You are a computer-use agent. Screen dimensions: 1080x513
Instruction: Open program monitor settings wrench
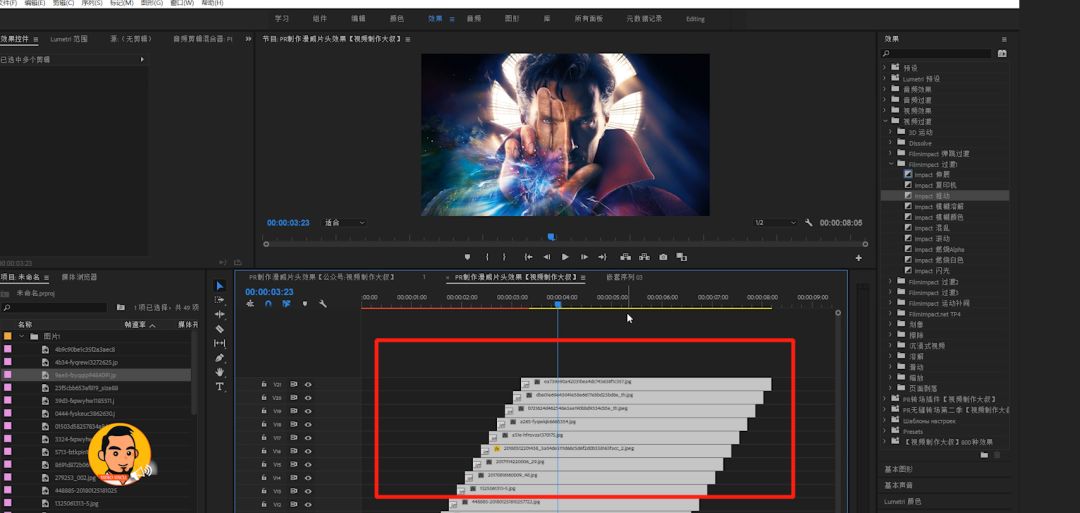[809, 223]
